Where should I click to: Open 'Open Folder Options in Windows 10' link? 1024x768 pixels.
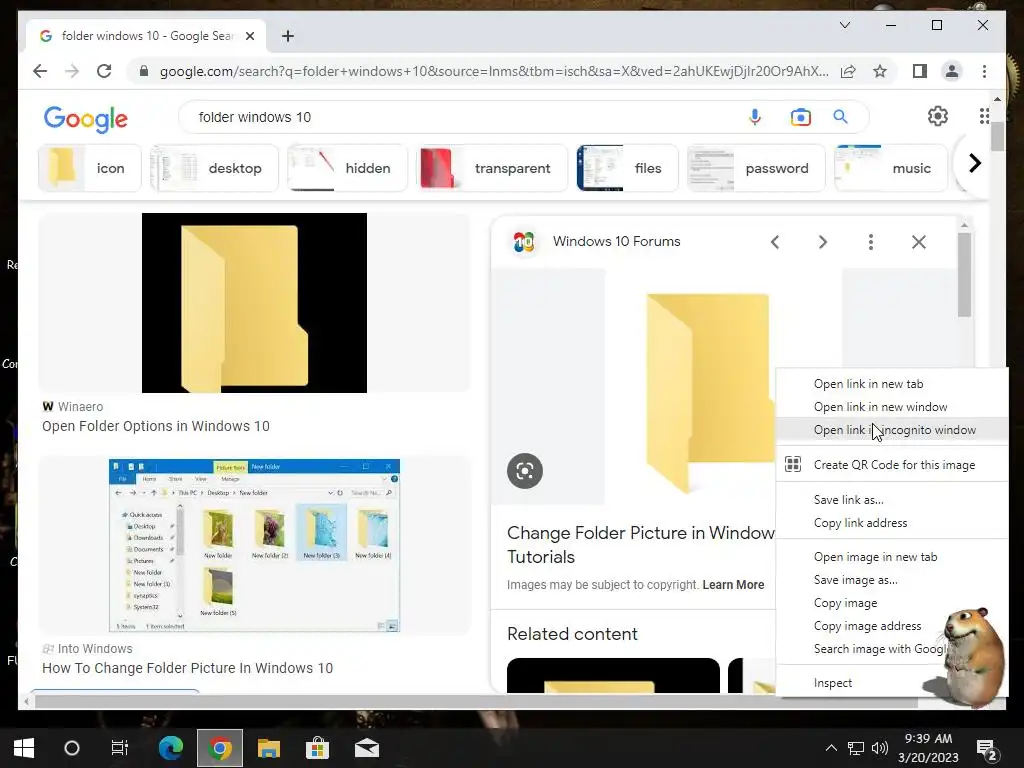[x=155, y=426]
